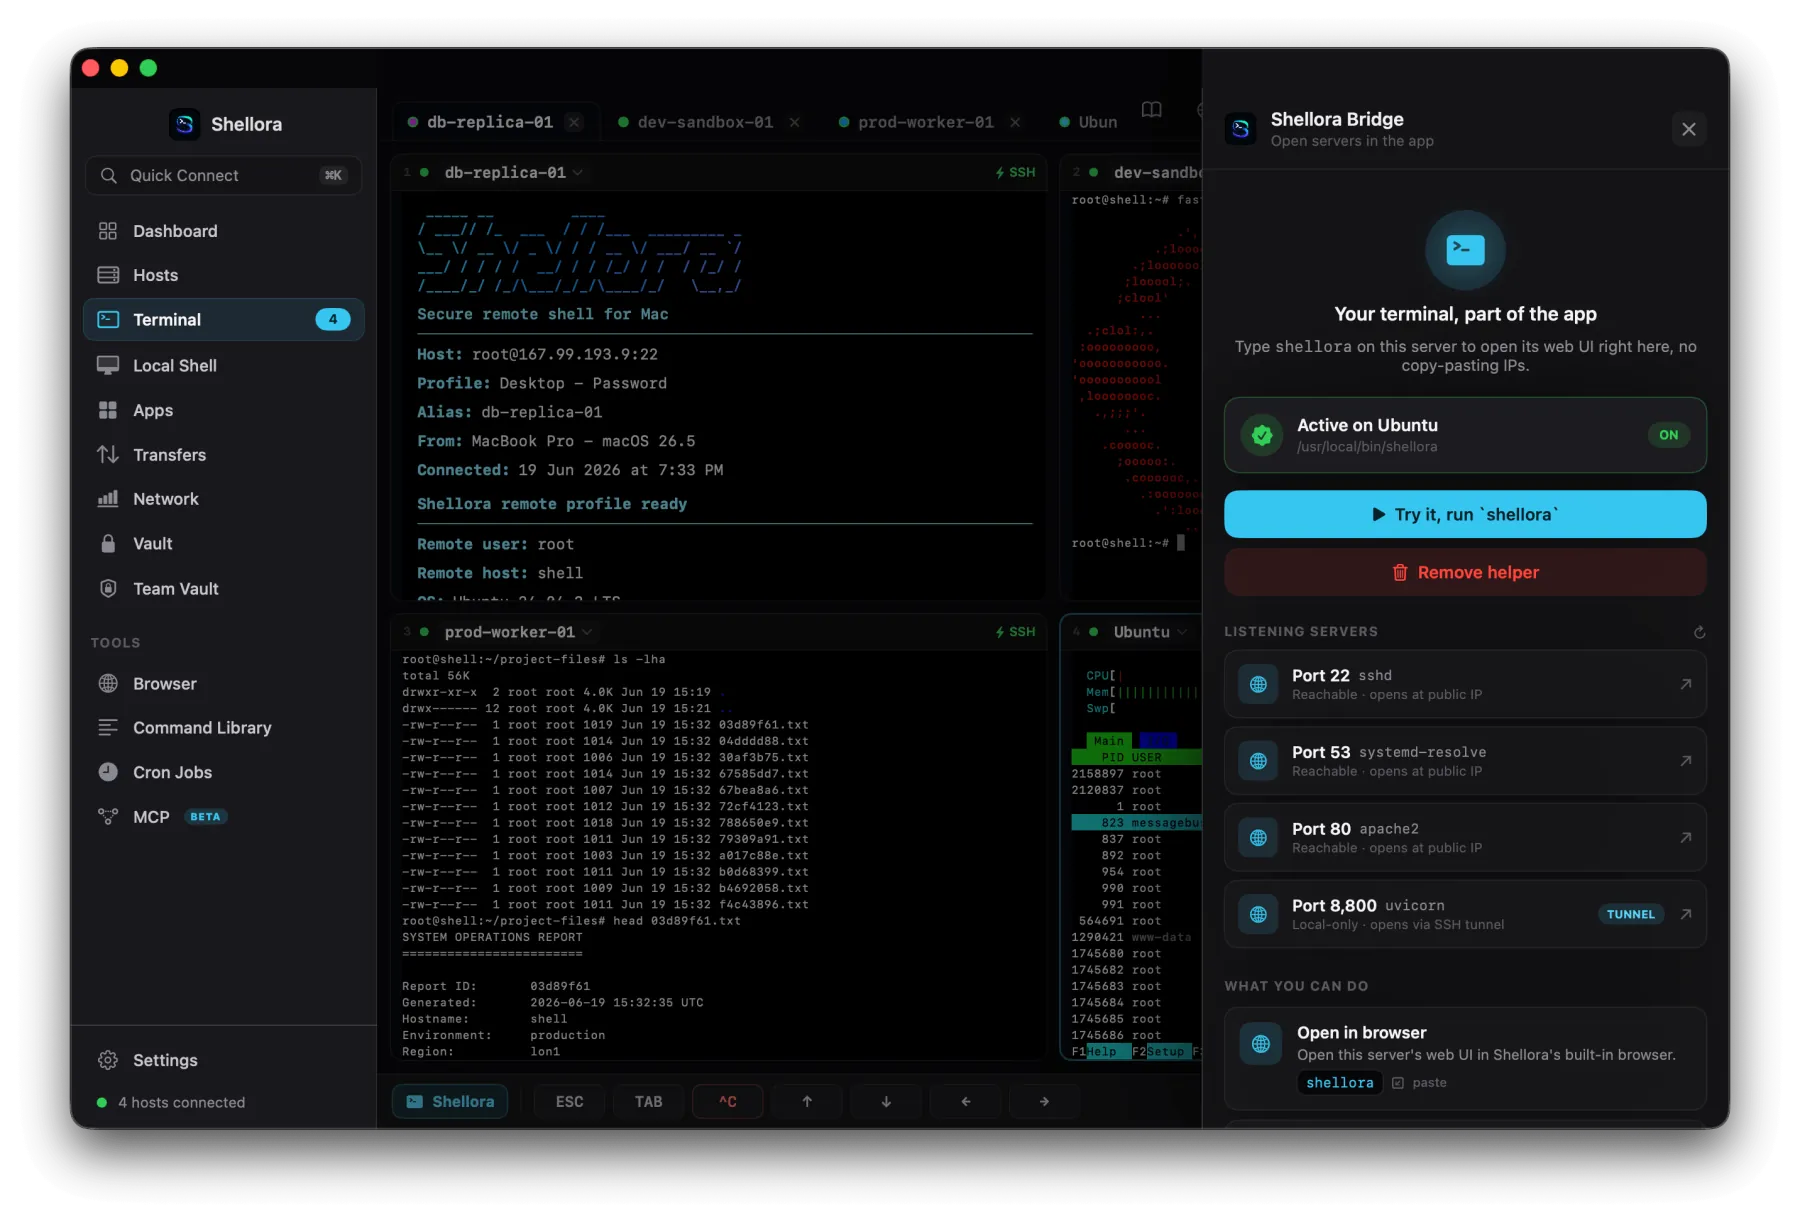The image size is (1800, 1222).
Task: Close the Shellora Bridge panel
Action: pyautogui.click(x=1689, y=129)
